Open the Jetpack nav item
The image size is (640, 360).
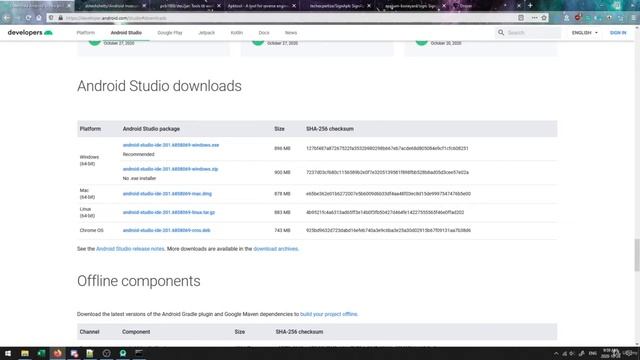207,33
